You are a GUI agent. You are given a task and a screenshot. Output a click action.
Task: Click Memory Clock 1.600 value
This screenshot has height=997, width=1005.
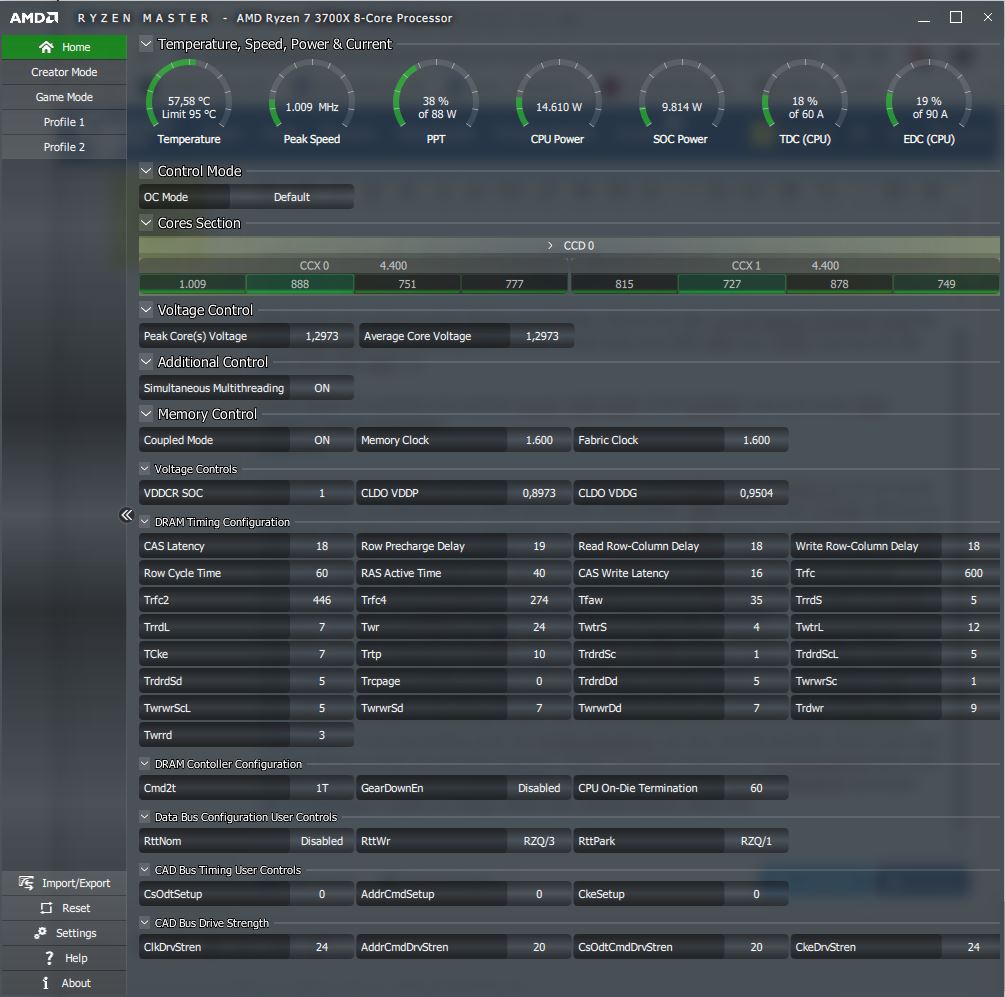click(x=539, y=440)
